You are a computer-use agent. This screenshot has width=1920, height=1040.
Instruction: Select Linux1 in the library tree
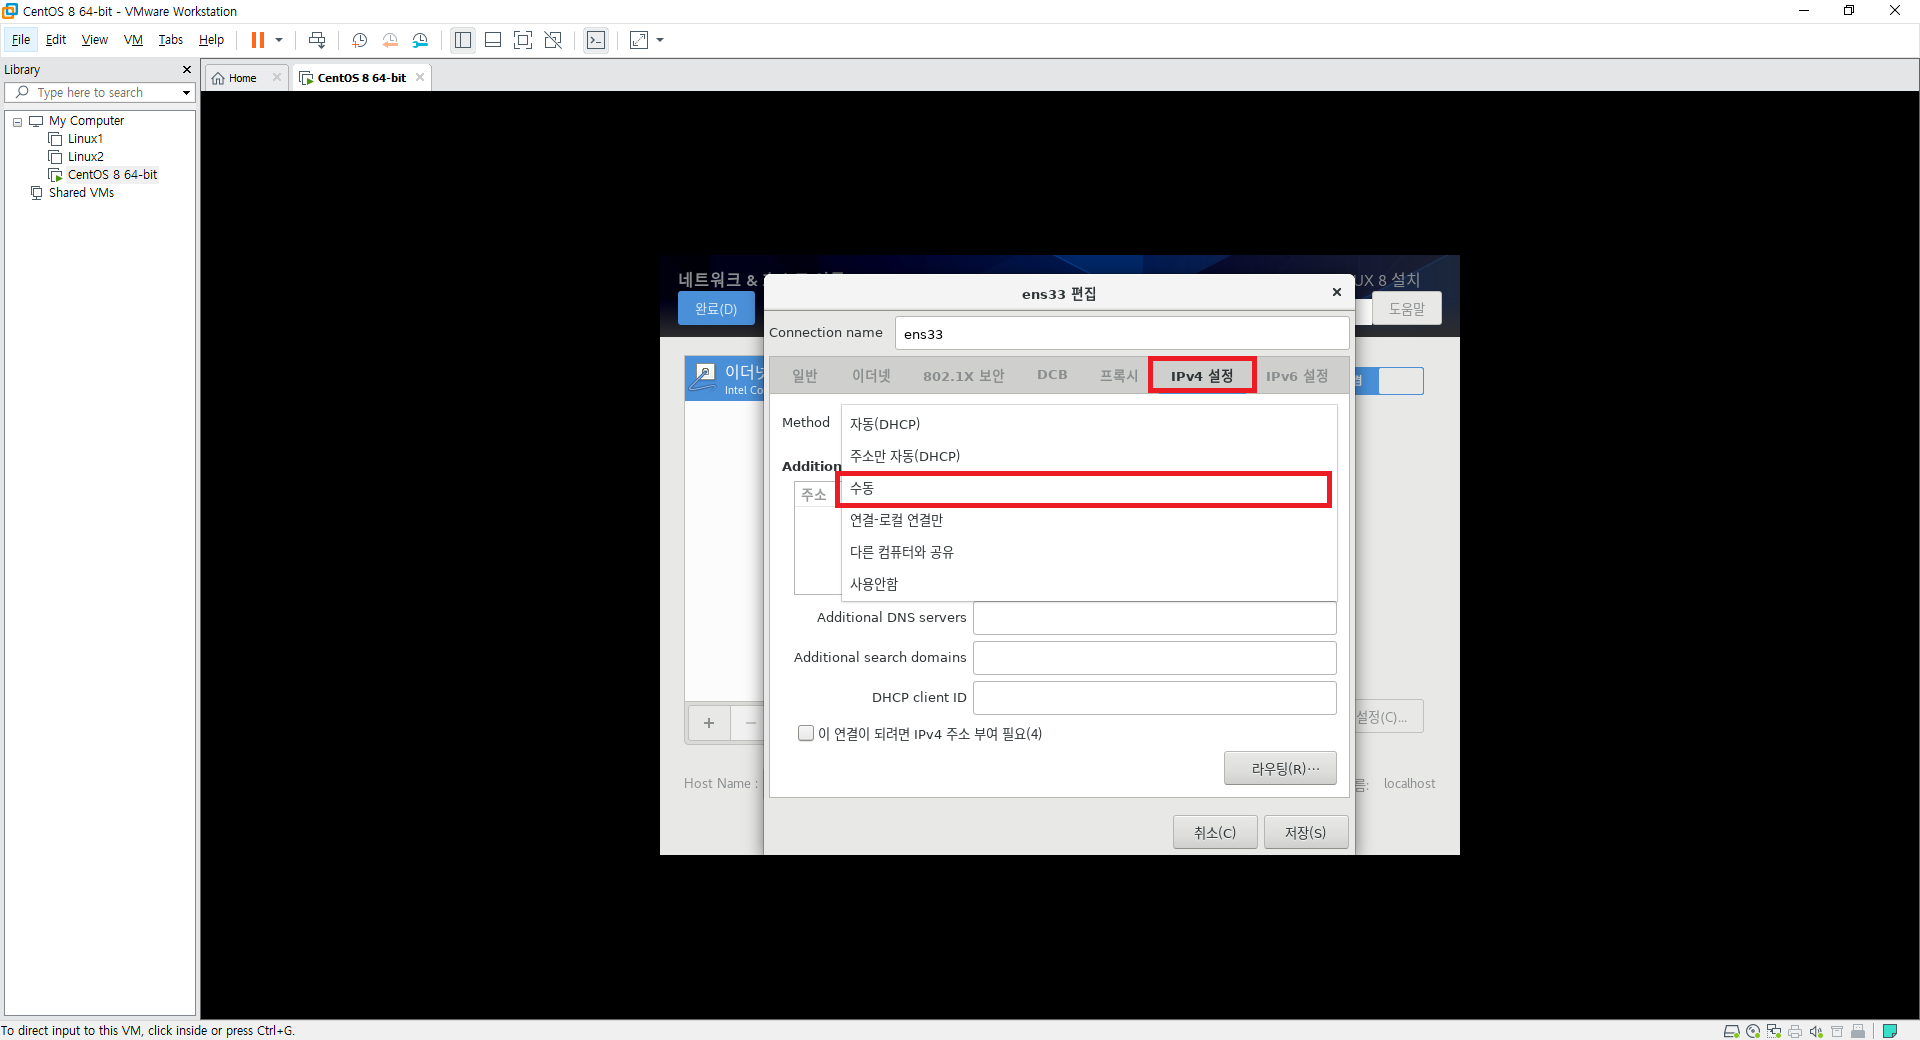tap(85, 139)
